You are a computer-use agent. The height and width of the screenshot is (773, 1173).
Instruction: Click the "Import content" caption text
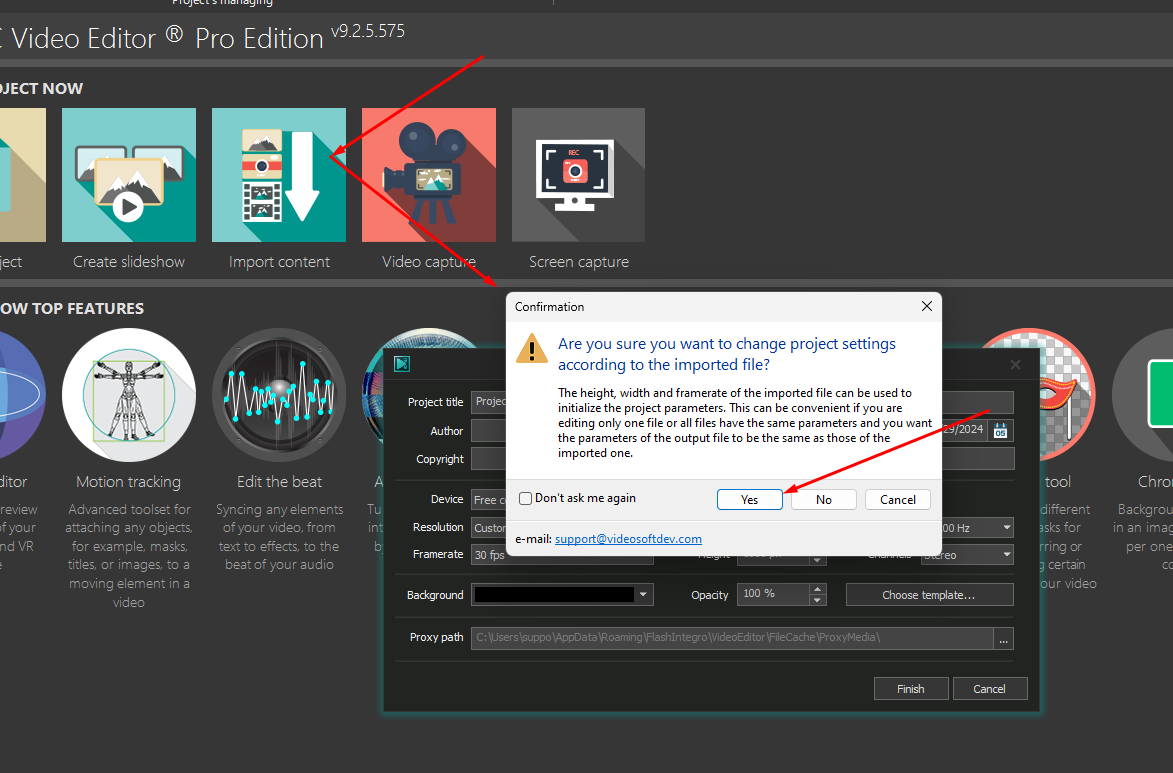click(x=279, y=262)
